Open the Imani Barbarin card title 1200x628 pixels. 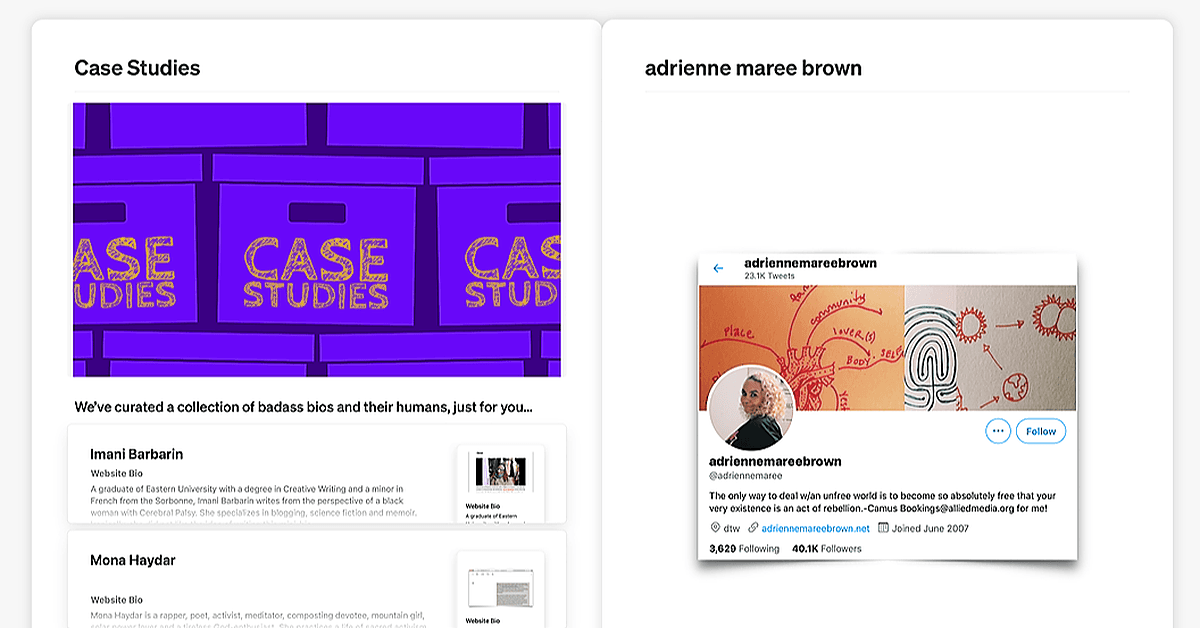(137, 454)
